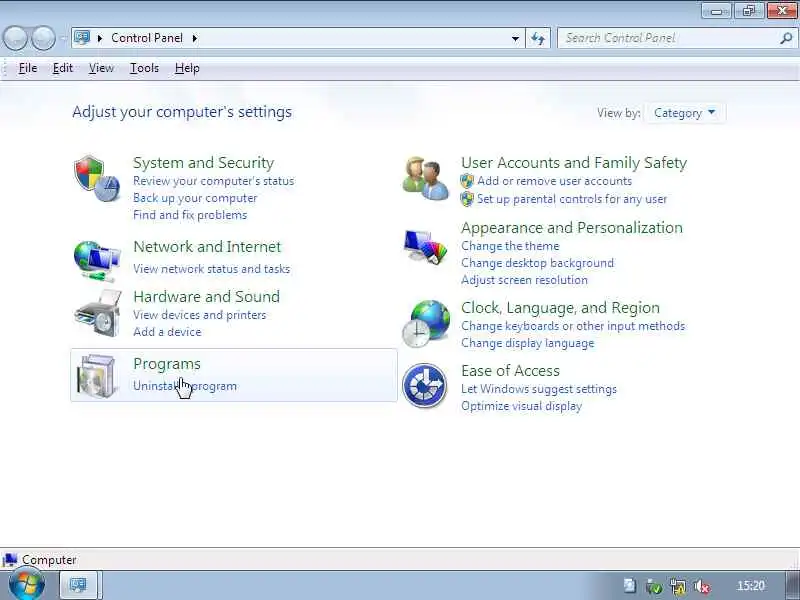
Task: Open the User Accounts people icon
Action: [x=426, y=179]
